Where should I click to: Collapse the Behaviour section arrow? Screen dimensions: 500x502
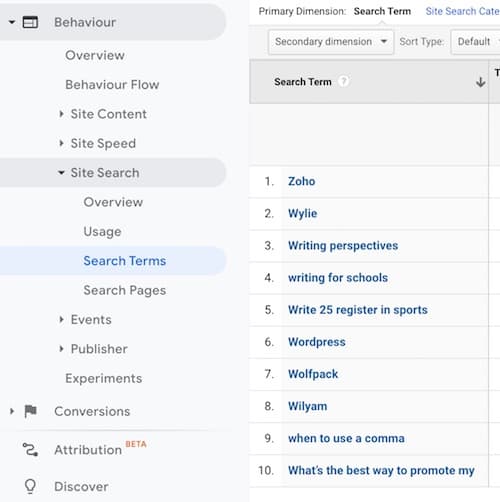[12, 22]
